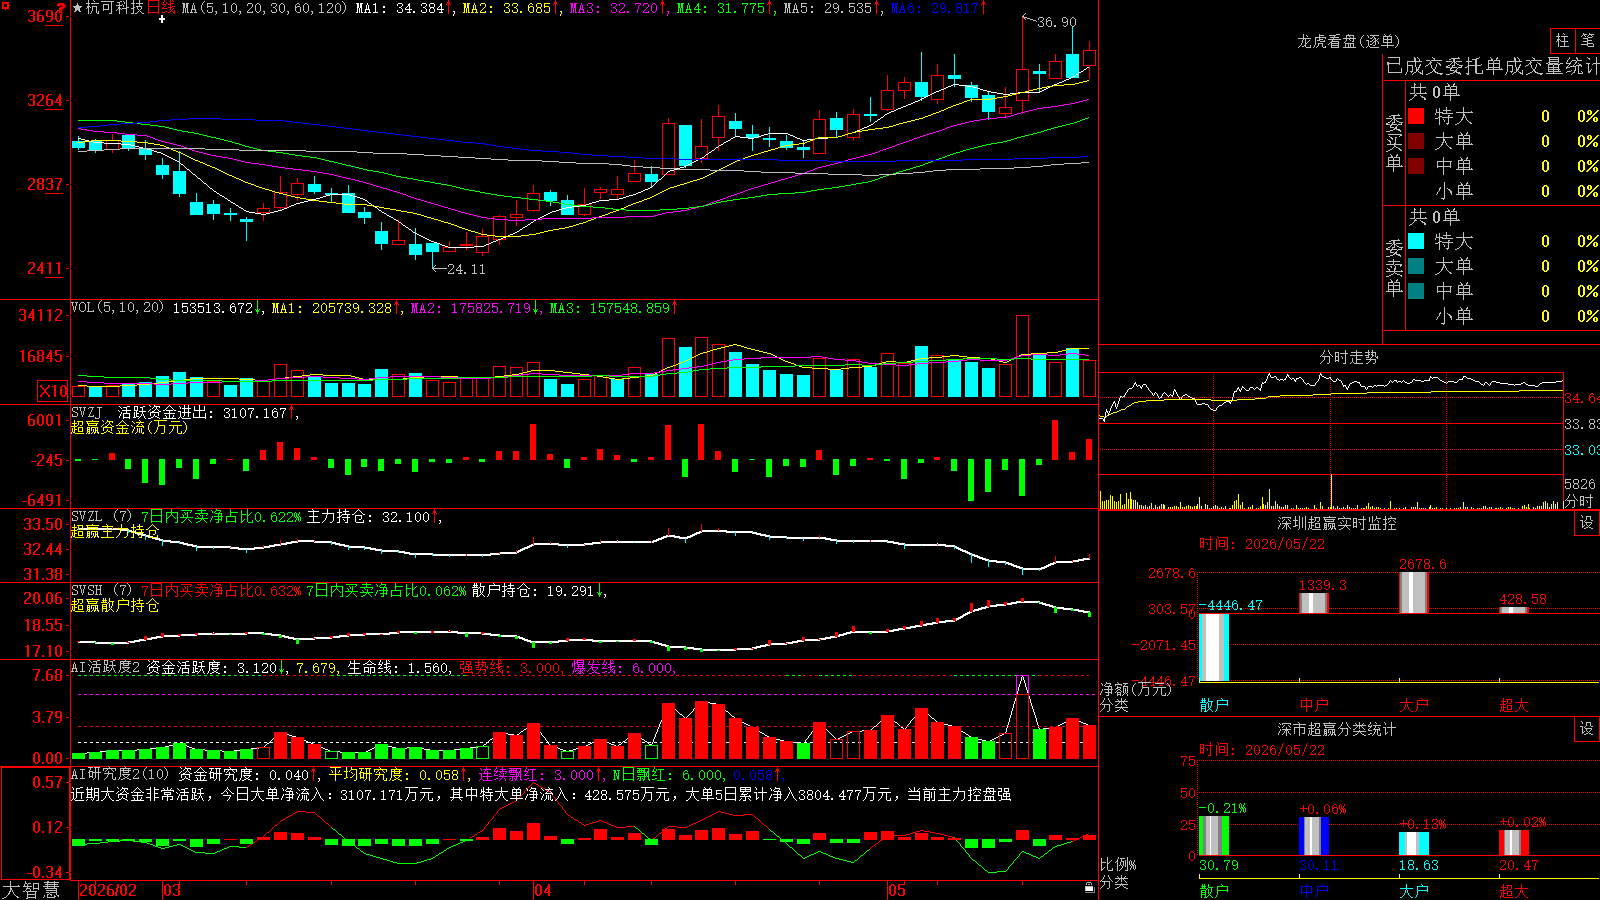
Task: Click the 深市超赢分类统计 title
Action: (x=1337, y=729)
